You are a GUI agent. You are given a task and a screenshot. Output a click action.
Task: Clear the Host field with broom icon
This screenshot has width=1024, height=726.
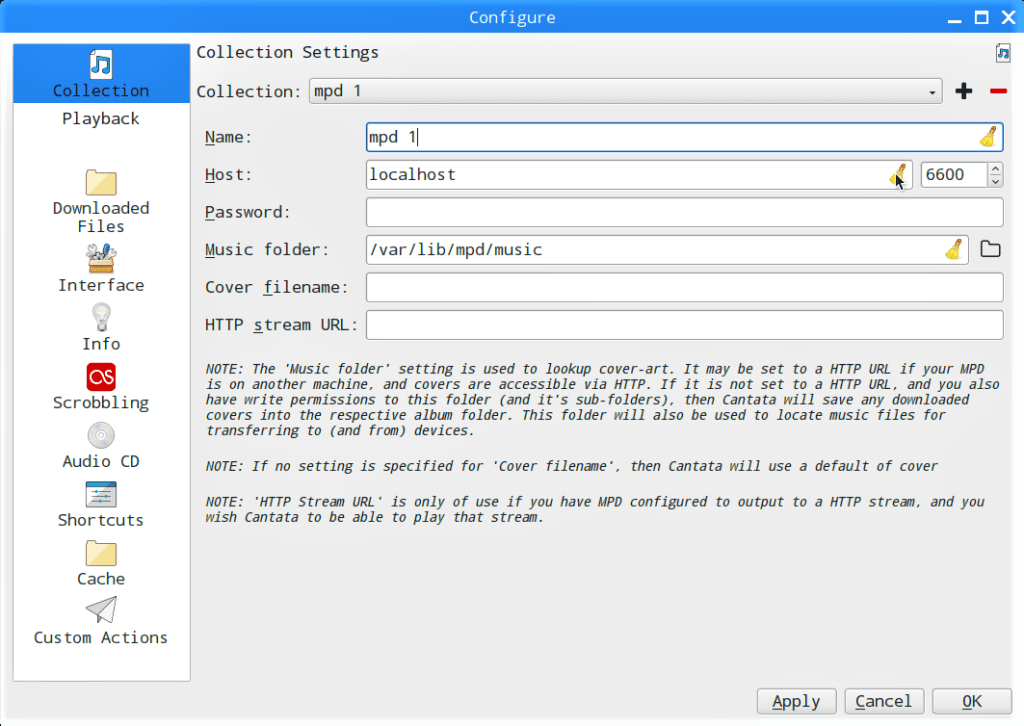pyautogui.click(x=898, y=175)
